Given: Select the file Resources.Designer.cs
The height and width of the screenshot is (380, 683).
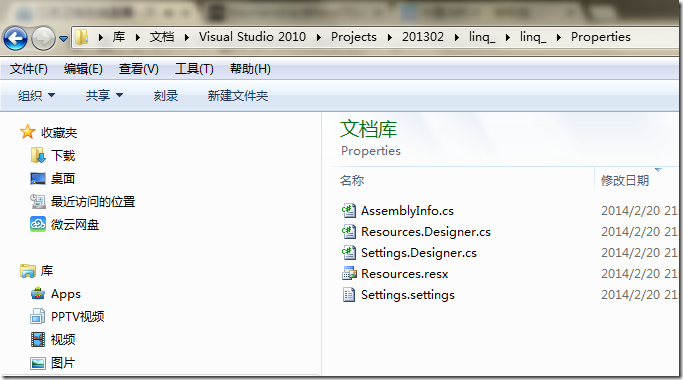Looking at the screenshot, I should click(x=426, y=232).
